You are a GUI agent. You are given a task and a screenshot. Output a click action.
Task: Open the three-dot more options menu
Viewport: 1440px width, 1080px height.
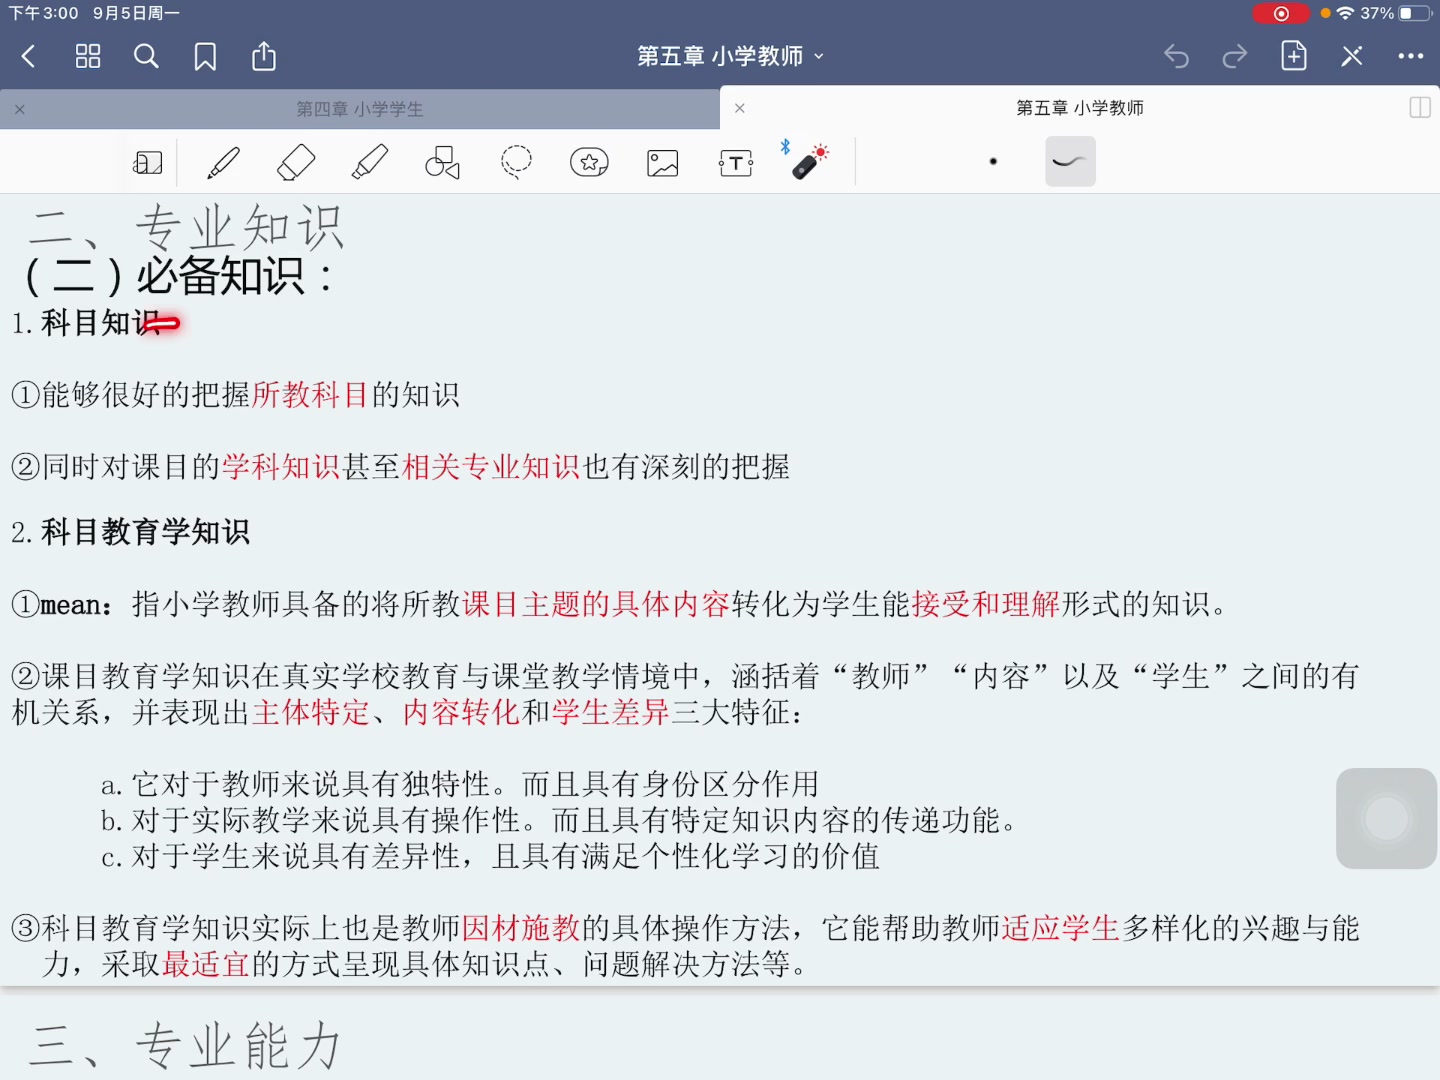click(x=1411, y=56)
